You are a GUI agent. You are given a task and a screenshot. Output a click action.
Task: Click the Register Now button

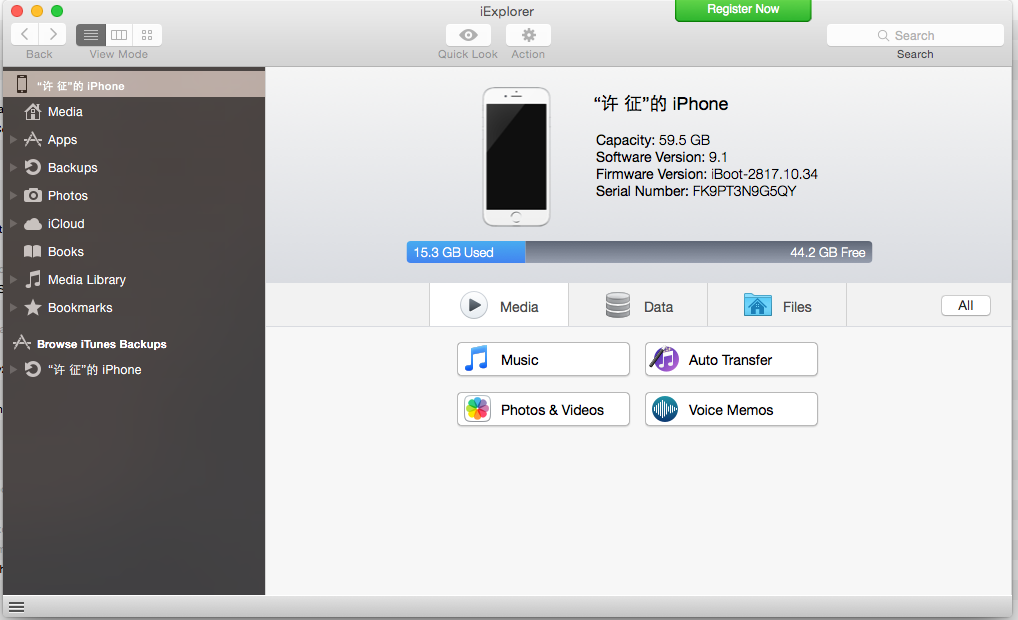click(743, 10)
